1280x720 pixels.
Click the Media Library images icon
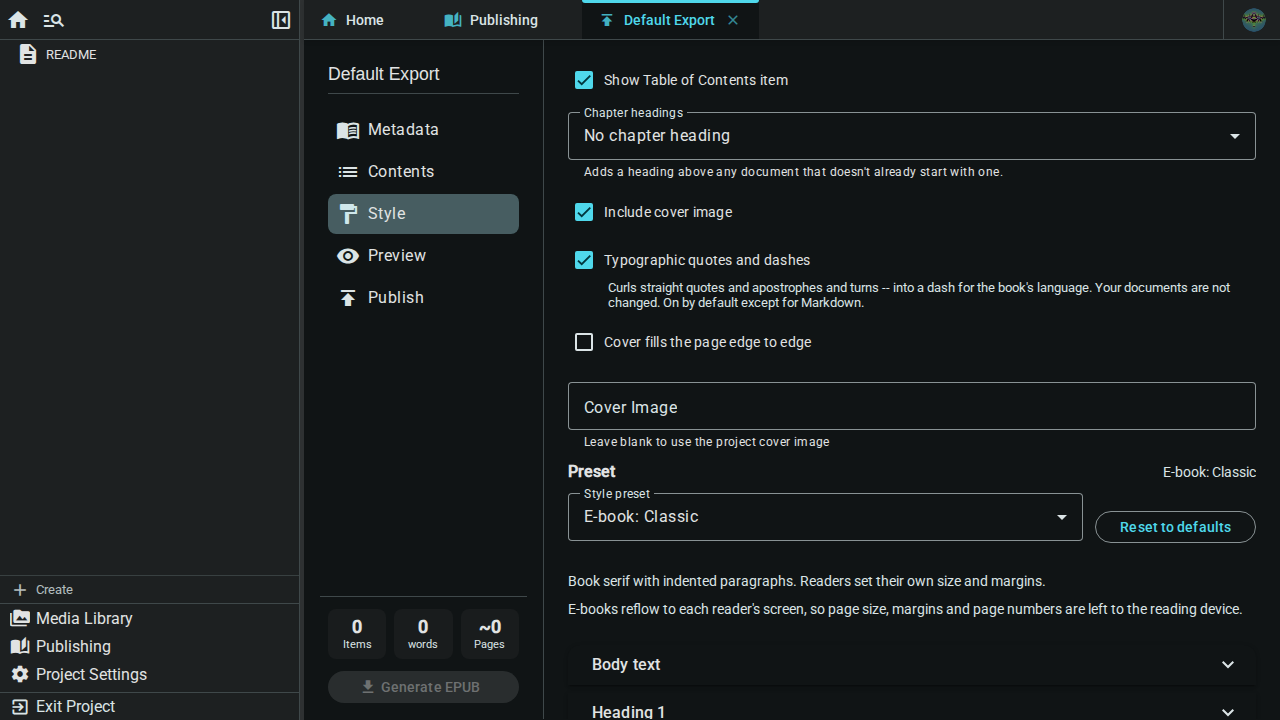click(20, 618)
